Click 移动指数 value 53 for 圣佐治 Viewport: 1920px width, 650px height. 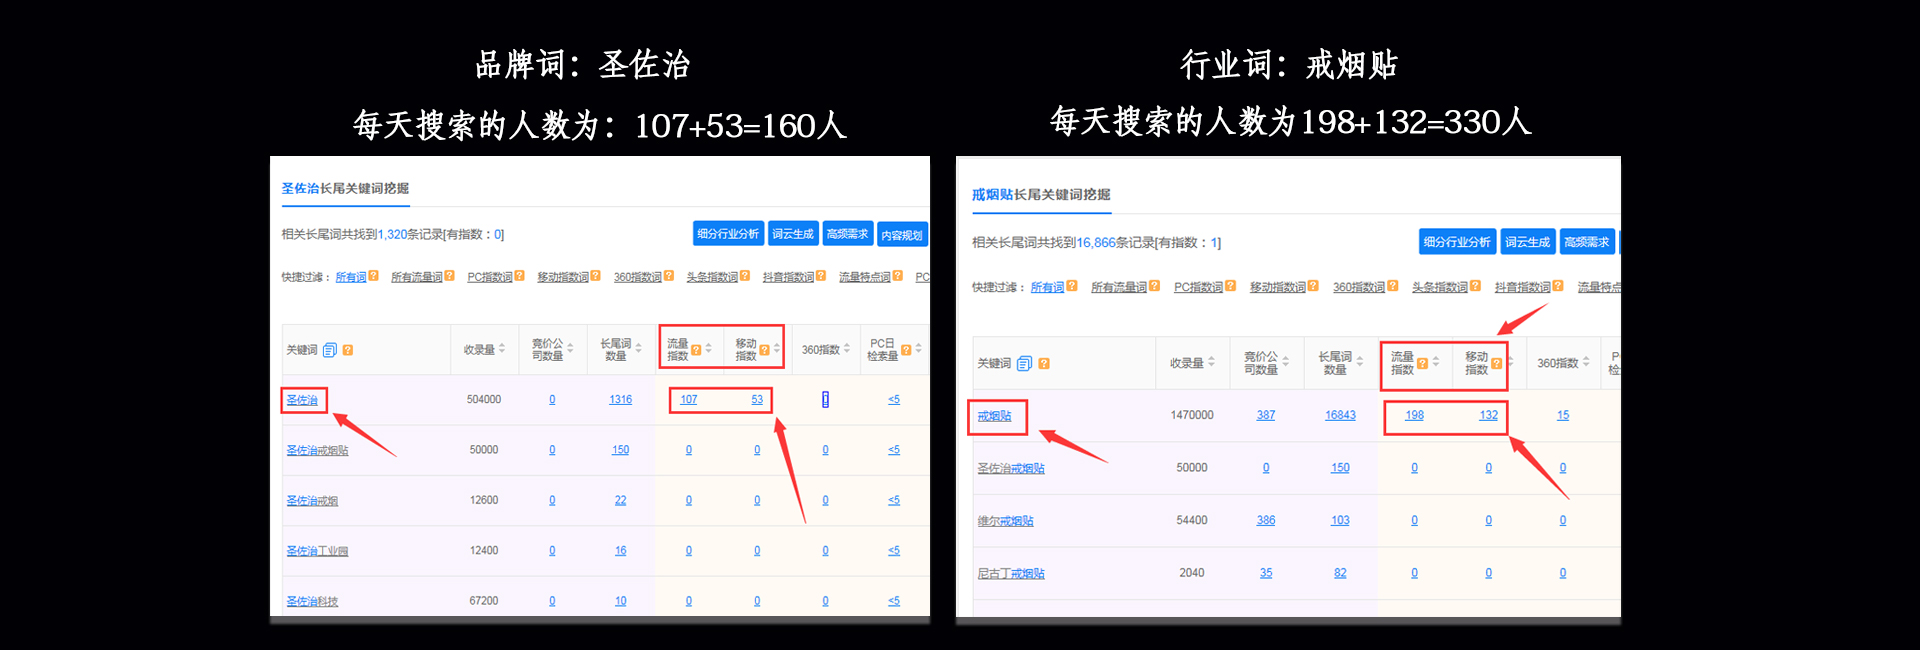(757, 399)
